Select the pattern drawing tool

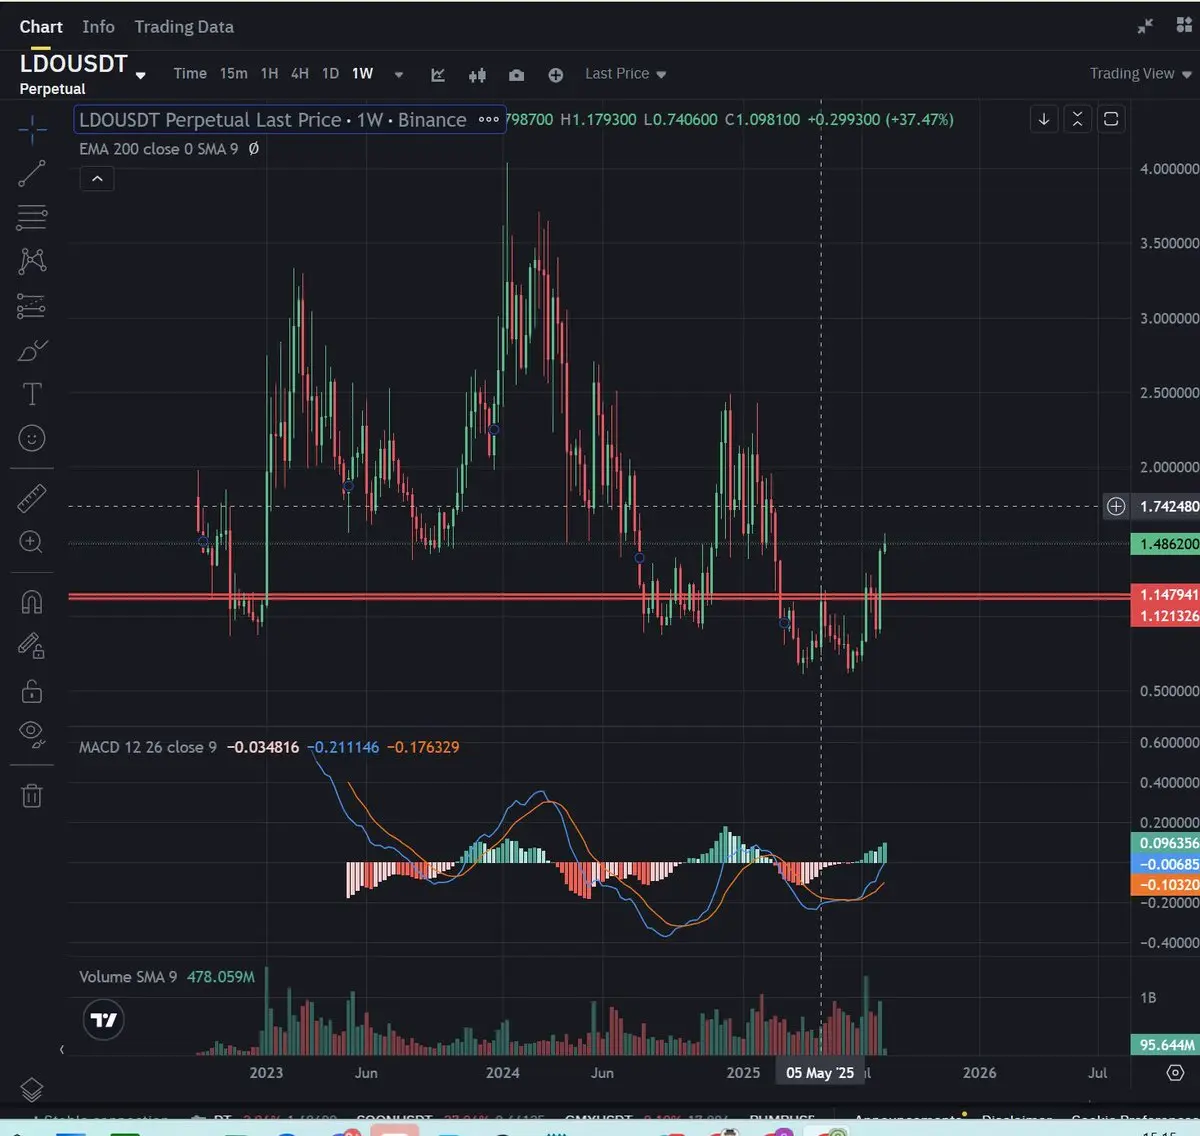[x=32, y=261]
